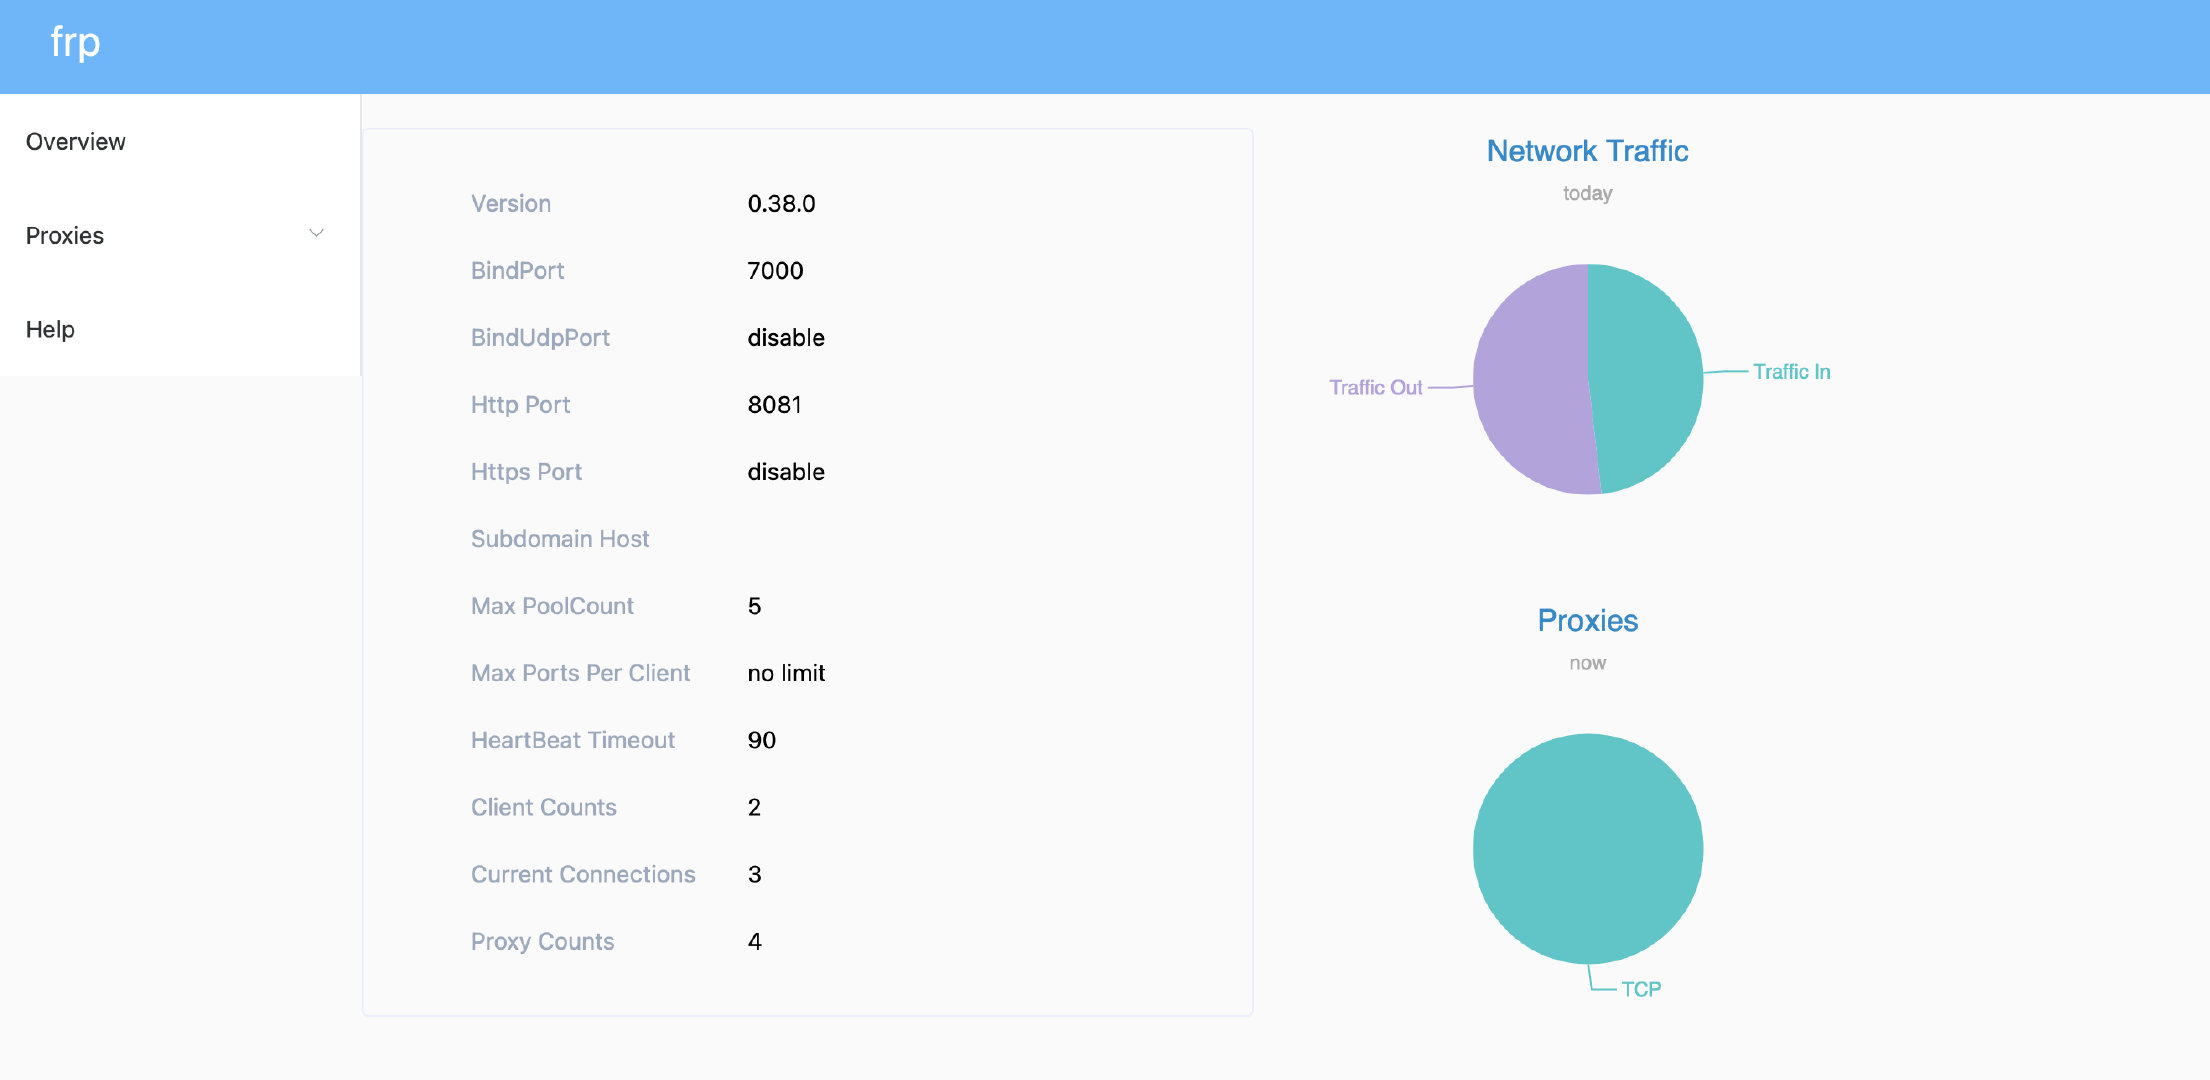
Task: Click the BindPort value 7000
Action: (775, 271)
